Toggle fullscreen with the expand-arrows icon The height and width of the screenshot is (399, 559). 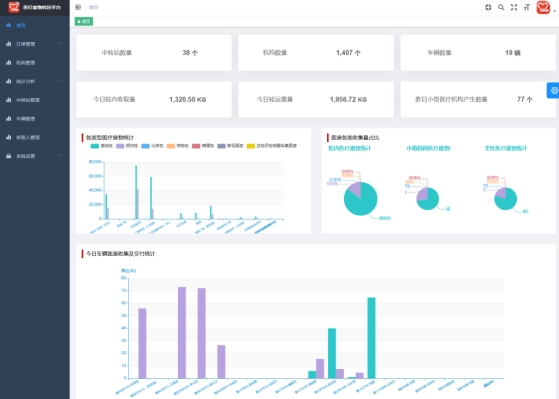[x=514, y=7]
